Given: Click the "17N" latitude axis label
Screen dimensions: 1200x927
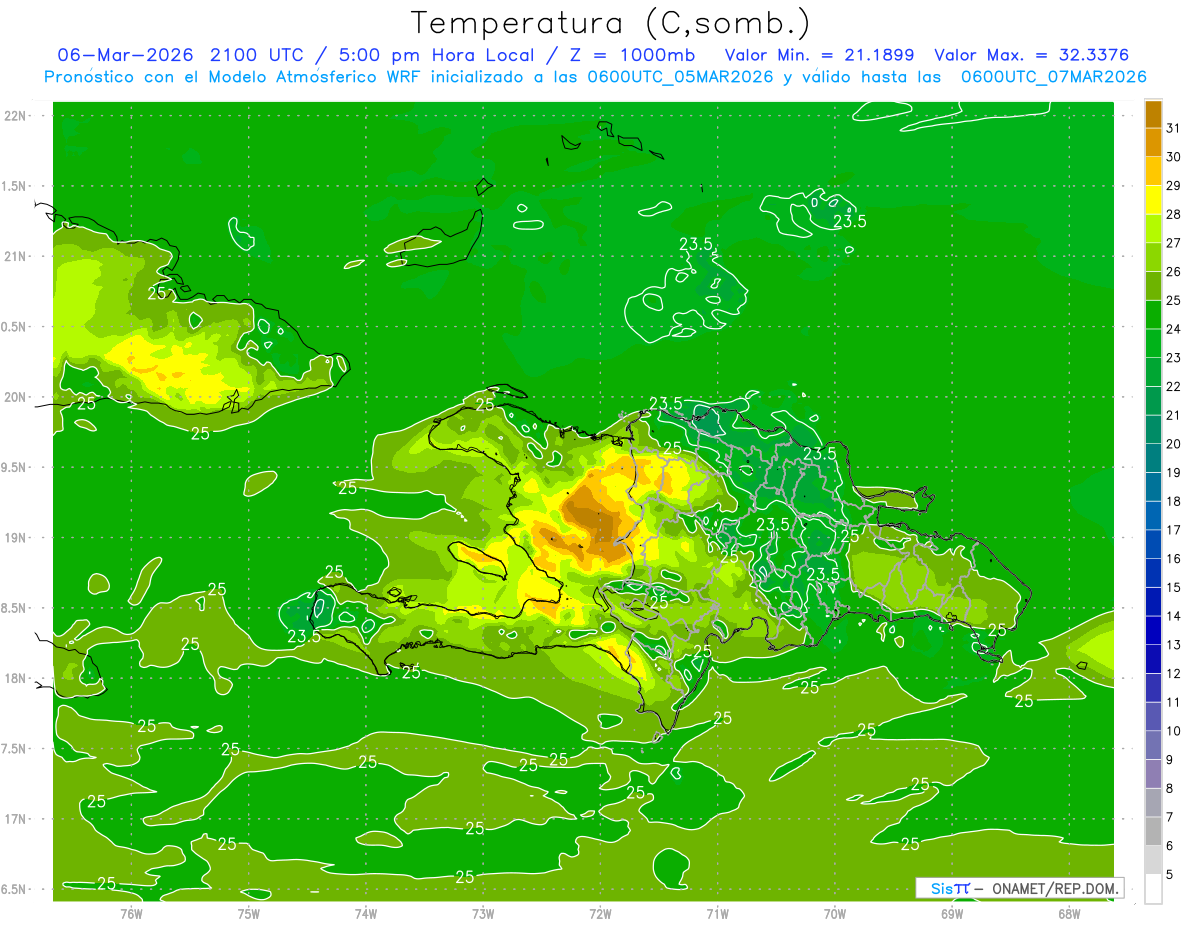Looking at the screenshot, I should (x=14, y=819).
